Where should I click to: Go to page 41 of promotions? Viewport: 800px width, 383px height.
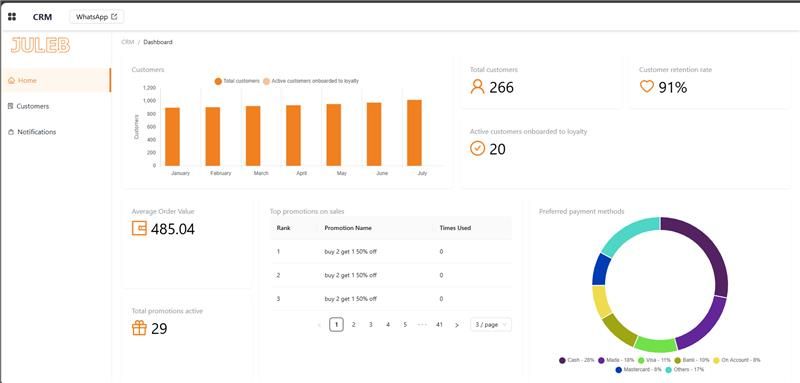[x=439, y=324]
